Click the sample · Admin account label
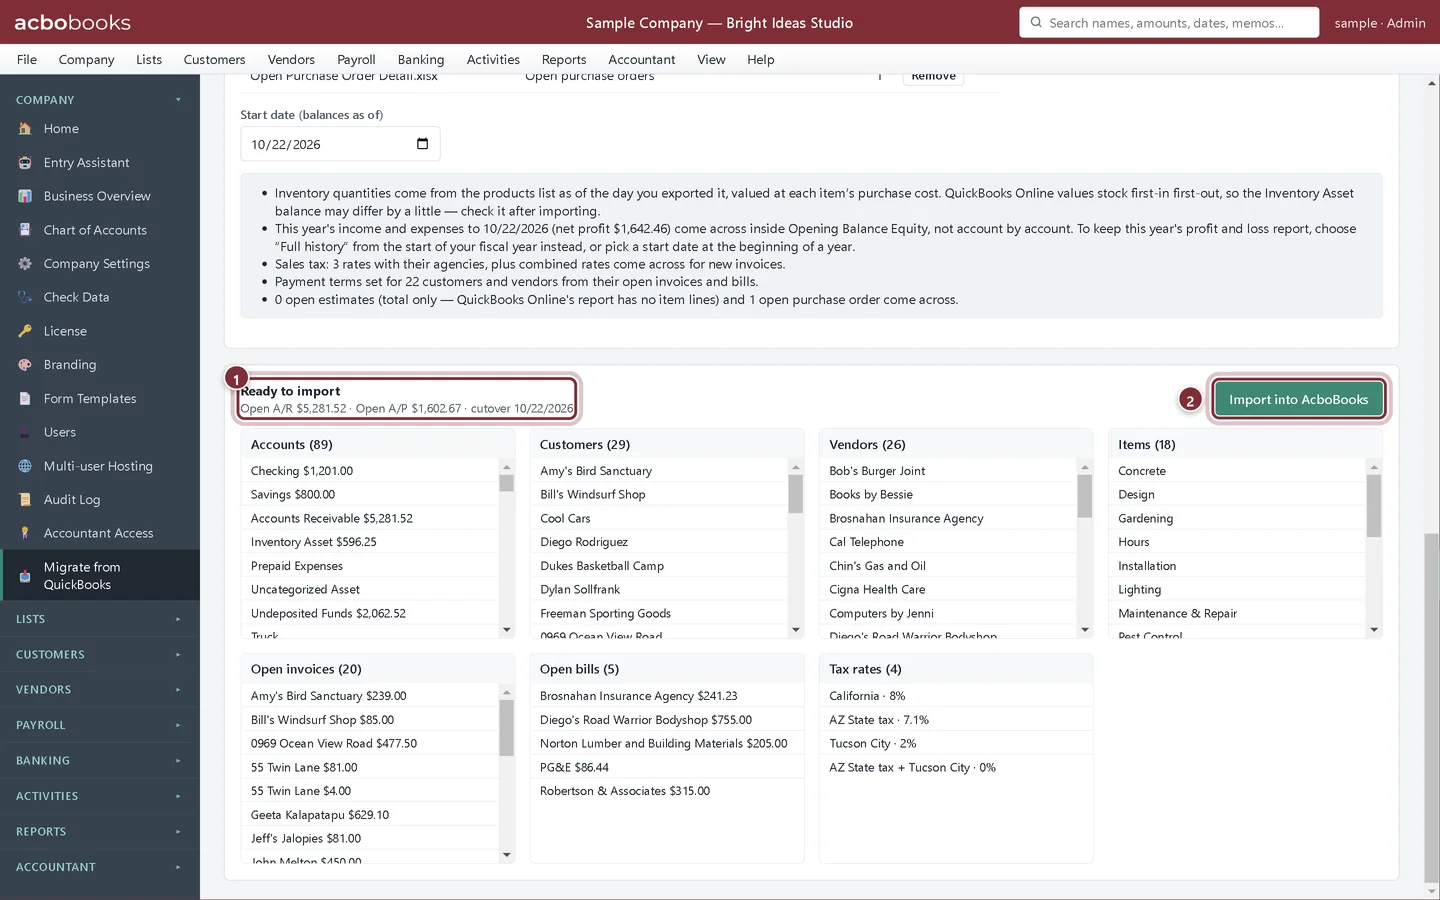Viewport: 1440px width, 900px height. point(1380,23)
